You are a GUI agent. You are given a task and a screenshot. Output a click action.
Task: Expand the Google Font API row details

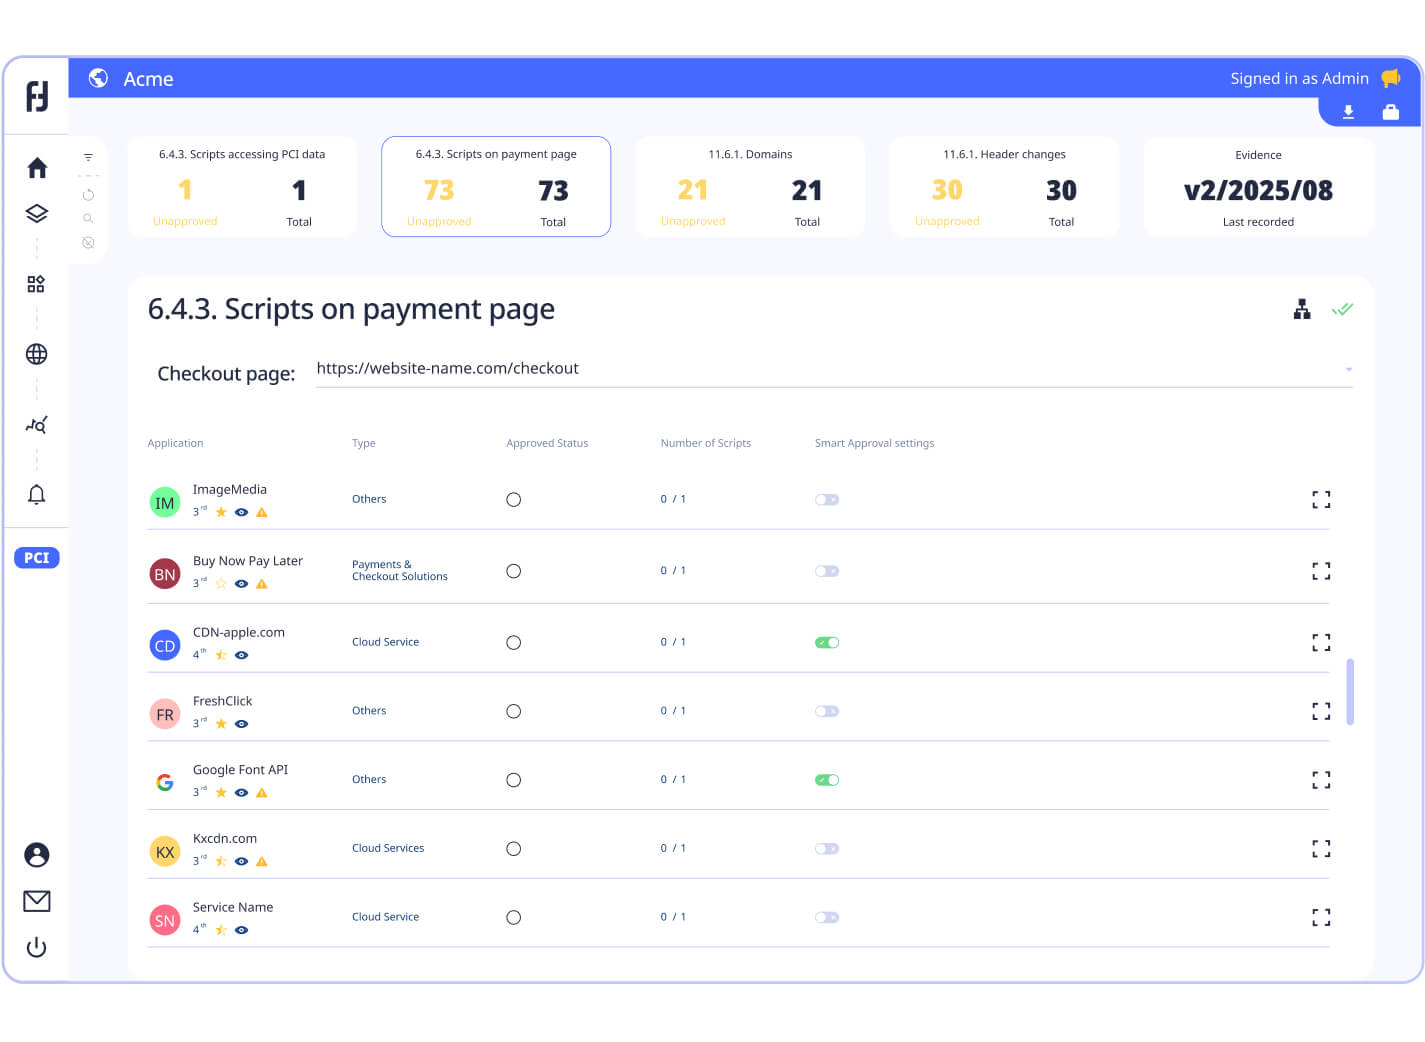pyautogui.click(x=1321, y=780)
